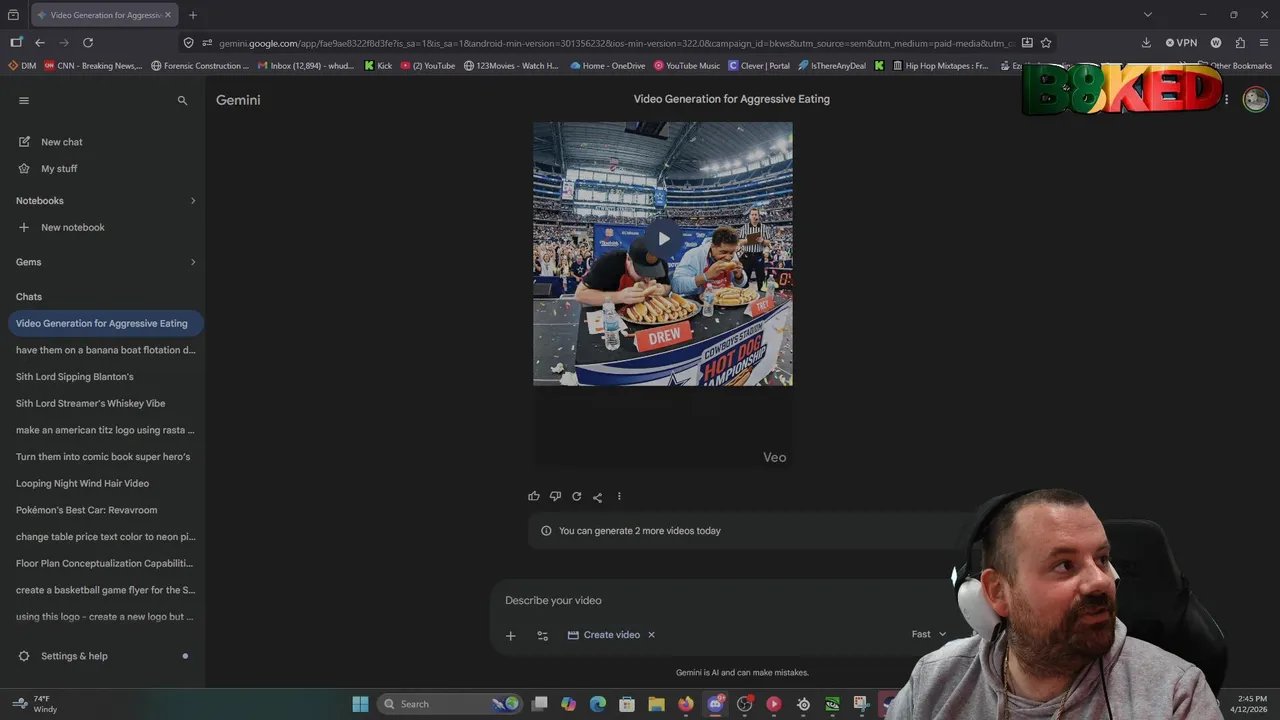This screenshot has height=720, width=1280.
Task: Play the generated hot dog contest video
Action: pos(663,239)
